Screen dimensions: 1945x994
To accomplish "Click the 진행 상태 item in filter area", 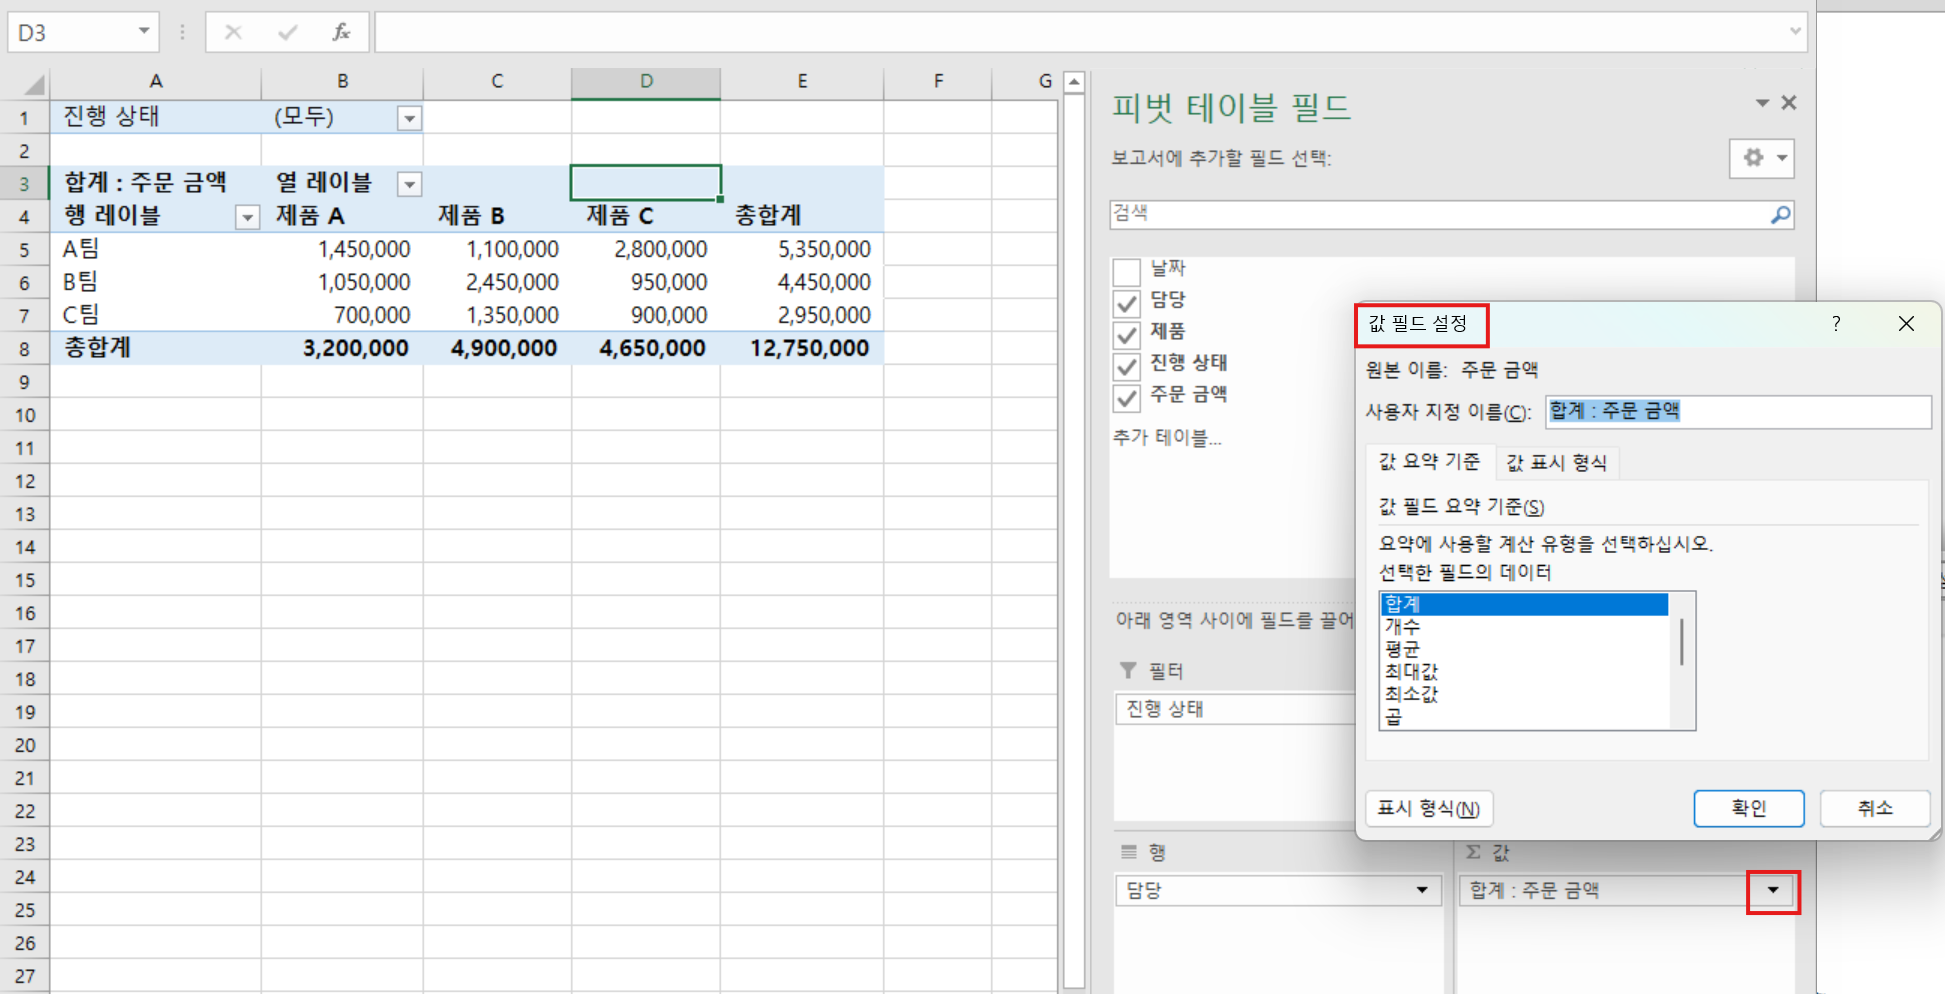I will coord(1234,709).
